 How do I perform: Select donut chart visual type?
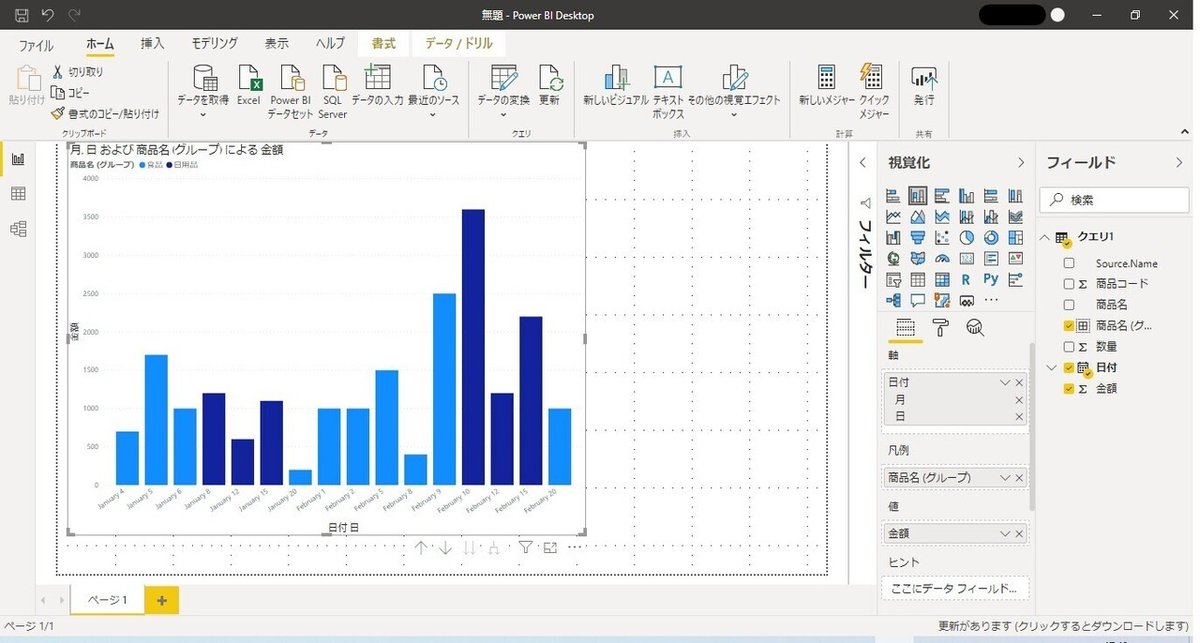coord(991,238)
